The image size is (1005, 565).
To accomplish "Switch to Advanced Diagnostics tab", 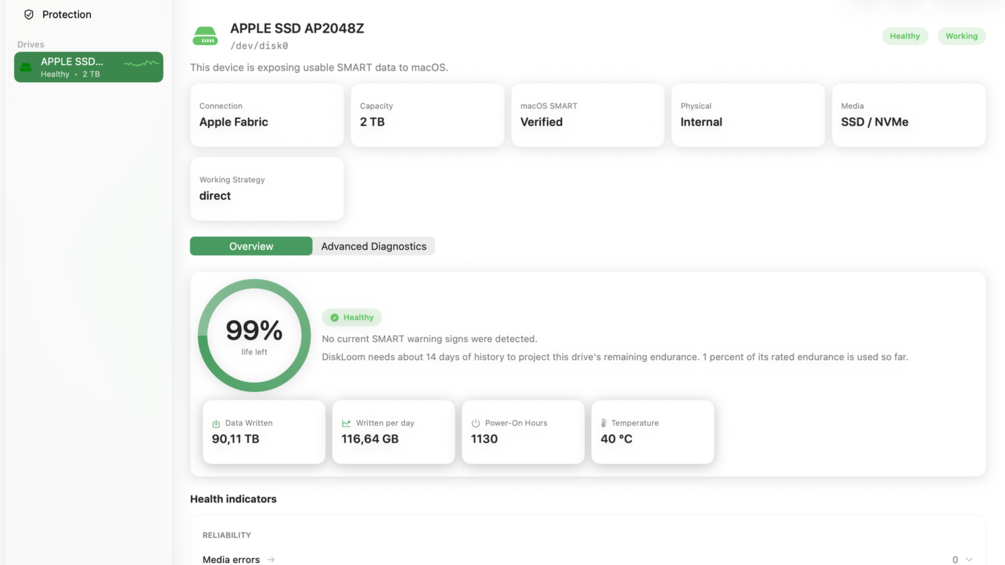I will (374, 246).
